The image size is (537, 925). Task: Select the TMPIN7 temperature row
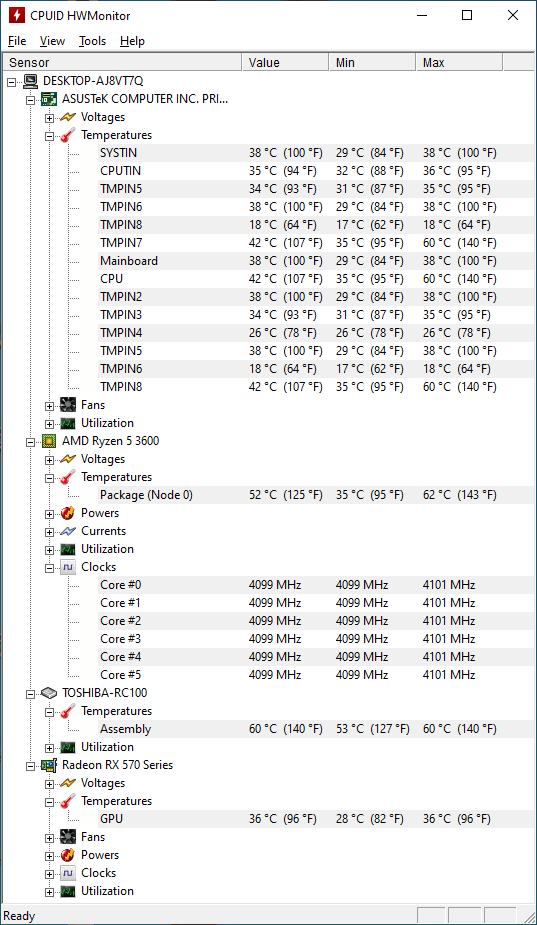pos(316,242)
